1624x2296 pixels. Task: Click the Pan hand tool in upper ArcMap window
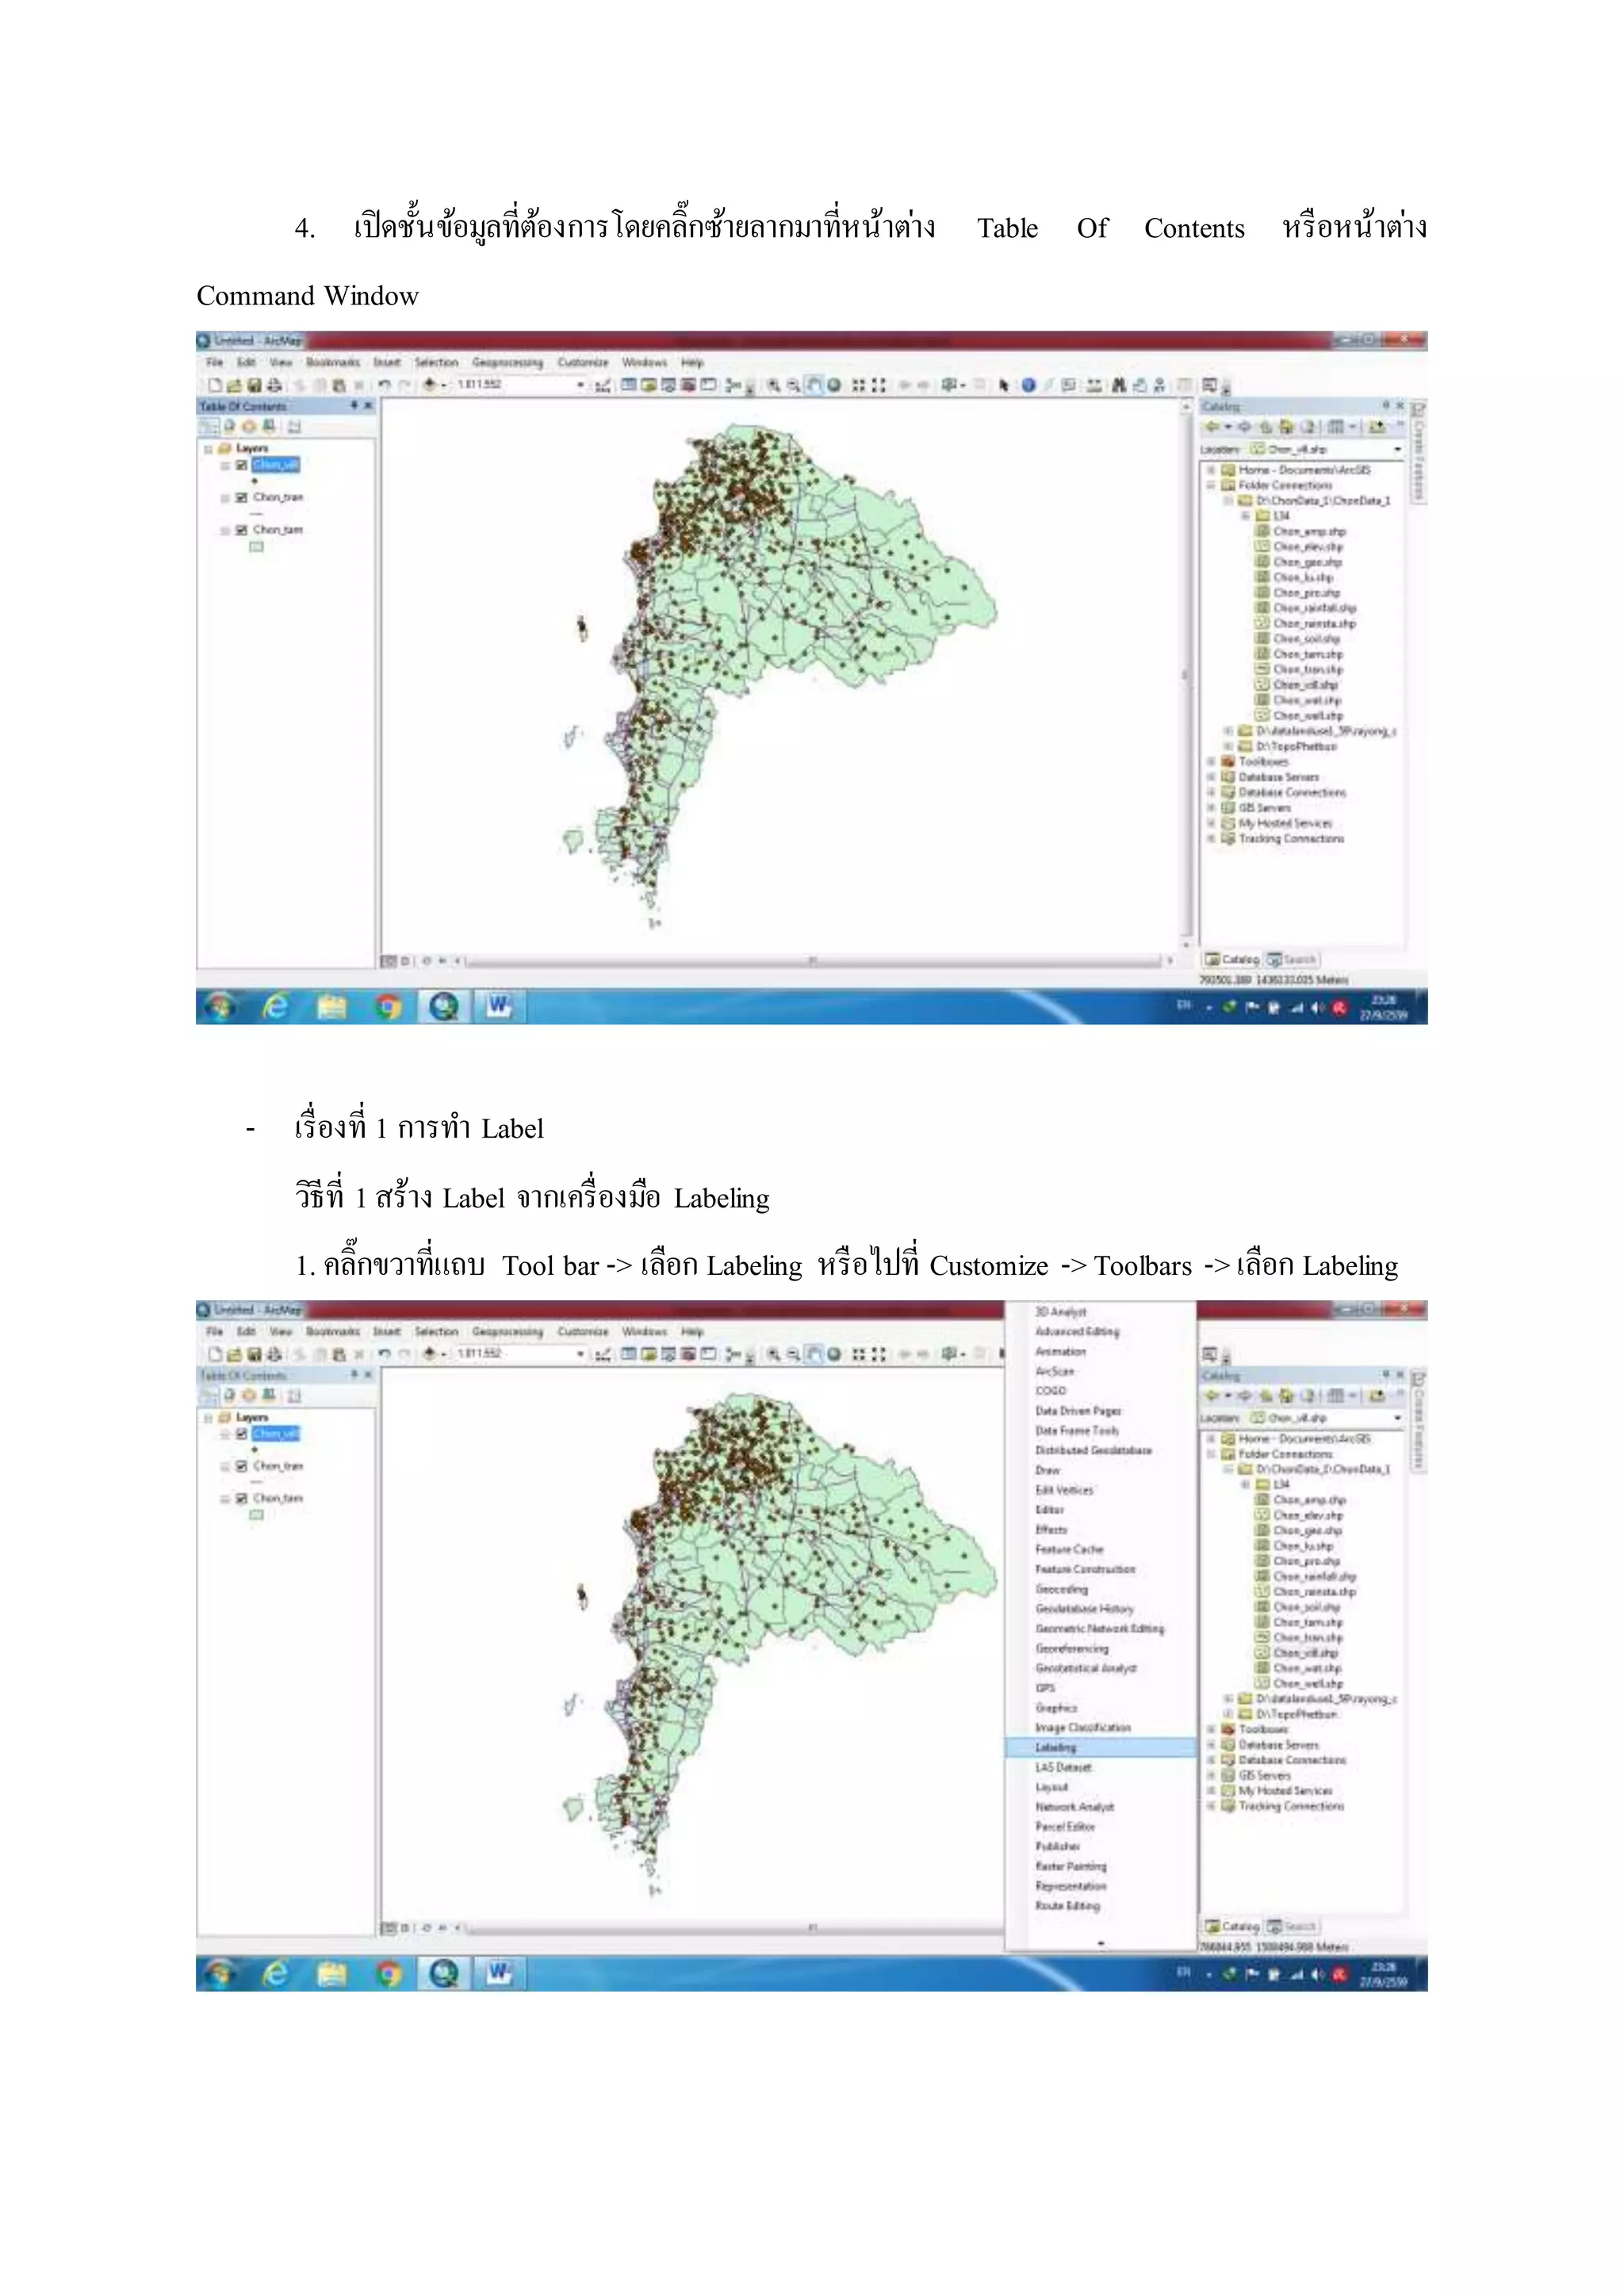pyautogui.click(x=814, y=385)
